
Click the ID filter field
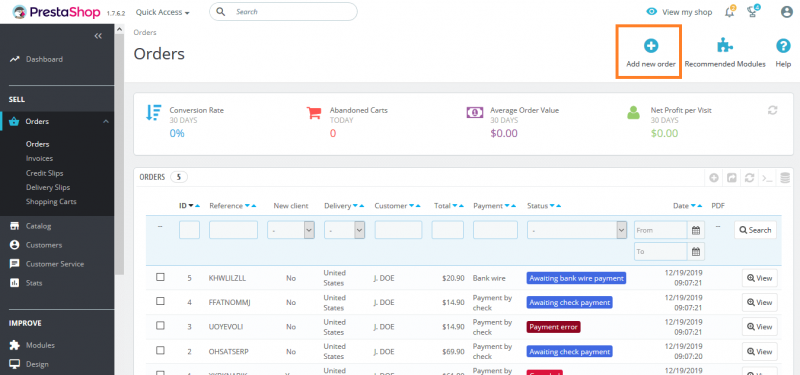click(x=189, y=230)
